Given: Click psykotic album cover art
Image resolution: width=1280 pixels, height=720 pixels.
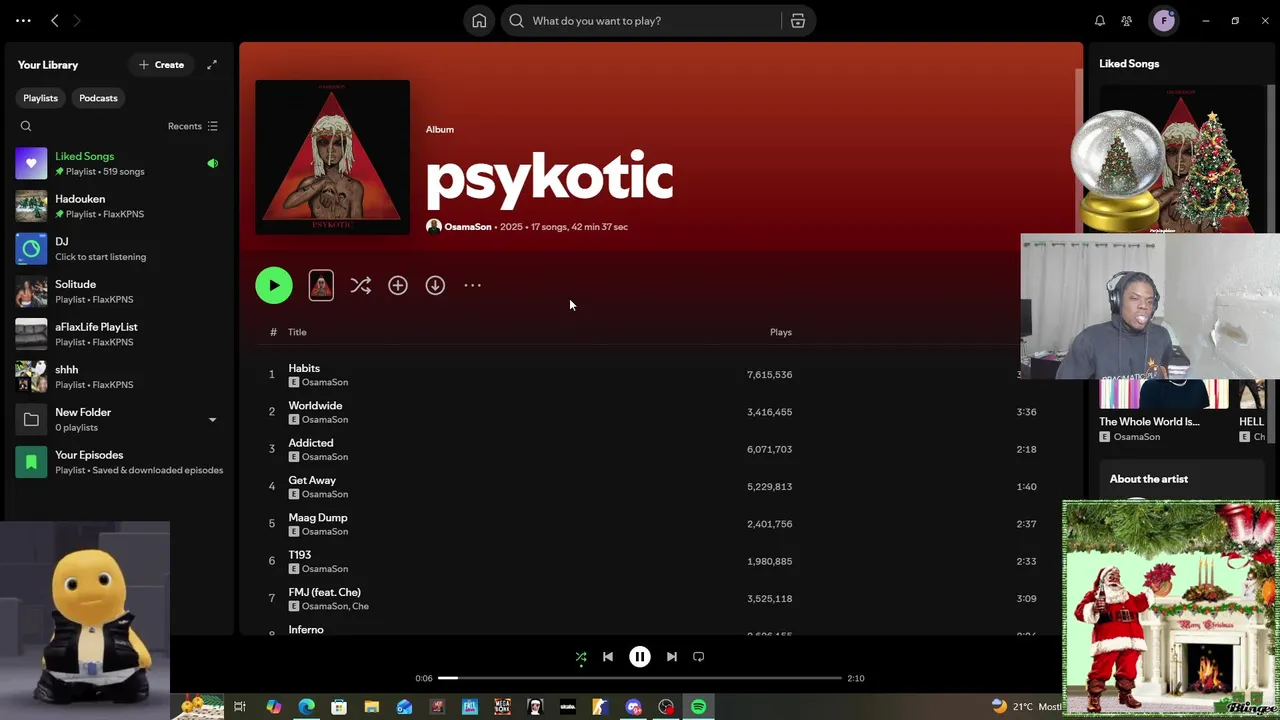Looking at the screenshot, I should tap(332, 157).
